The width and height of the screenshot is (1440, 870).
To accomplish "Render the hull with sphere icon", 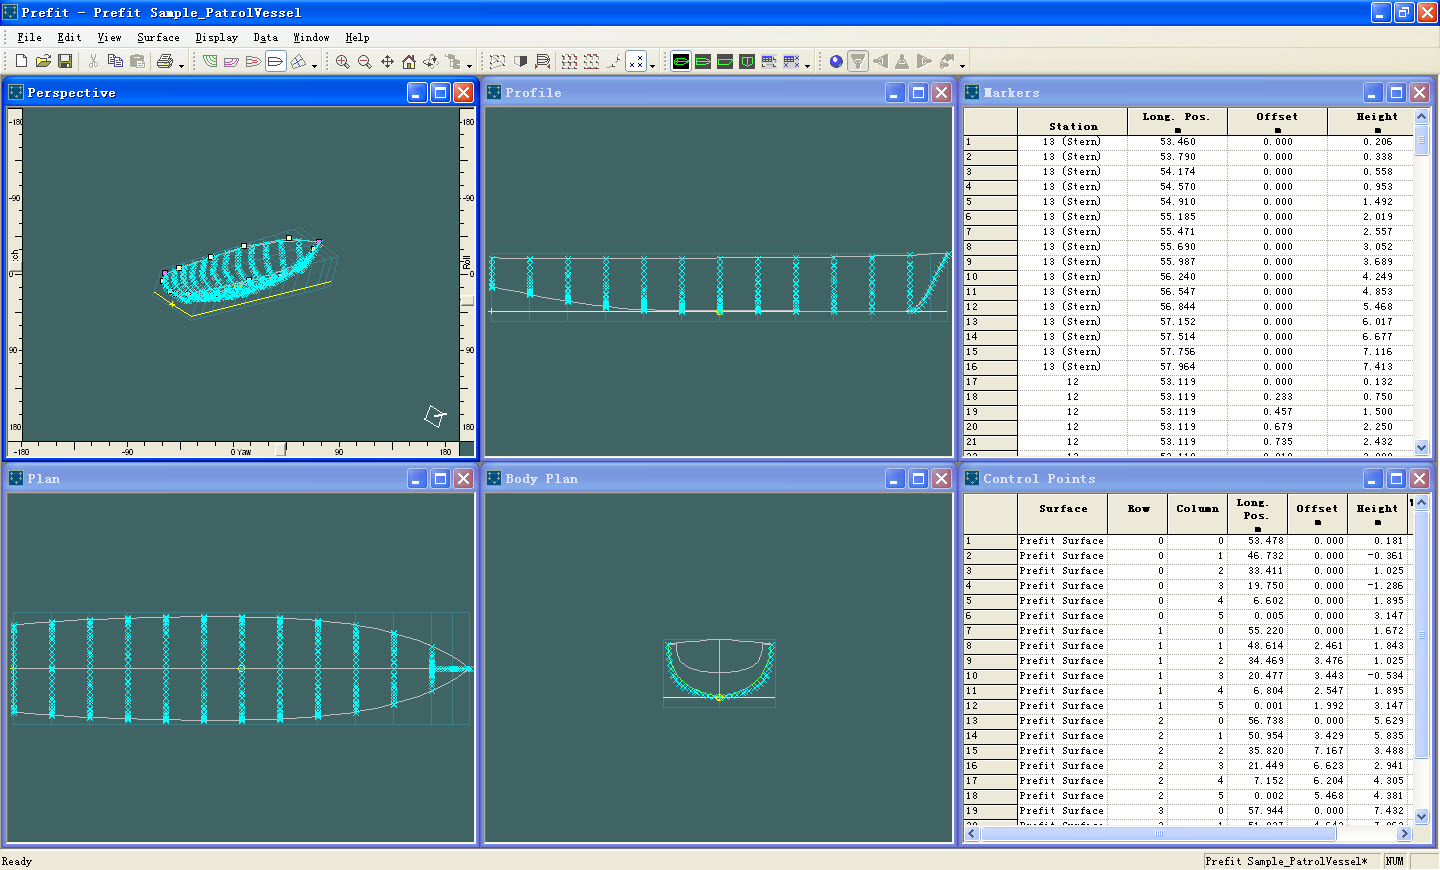I will pyautogui.click(x=837, y=61).
